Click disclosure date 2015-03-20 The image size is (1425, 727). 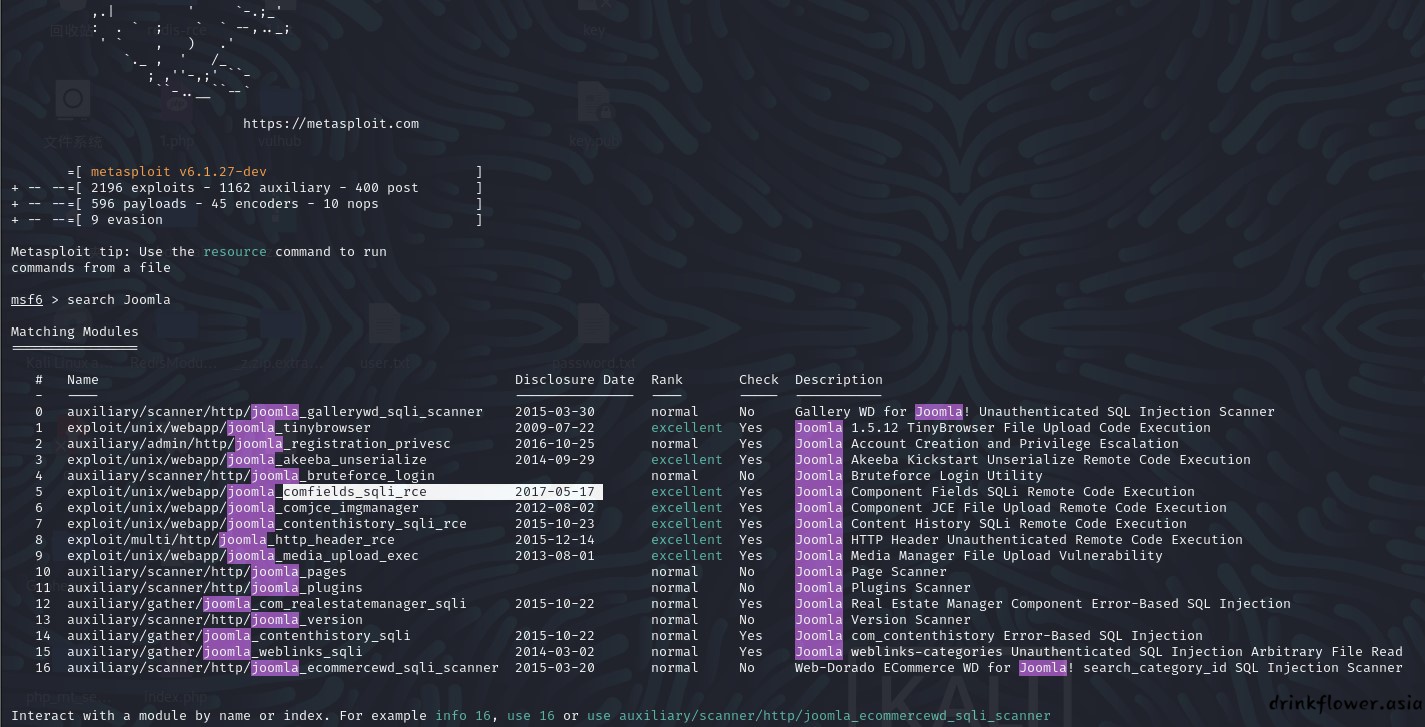pyautogui.click(x=555, y=668)
